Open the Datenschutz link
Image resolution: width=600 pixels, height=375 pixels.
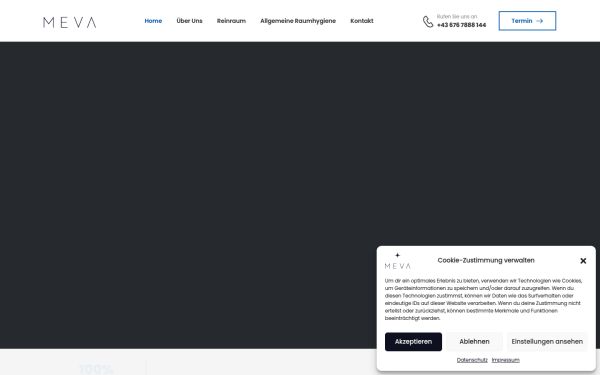coord(472,360)
